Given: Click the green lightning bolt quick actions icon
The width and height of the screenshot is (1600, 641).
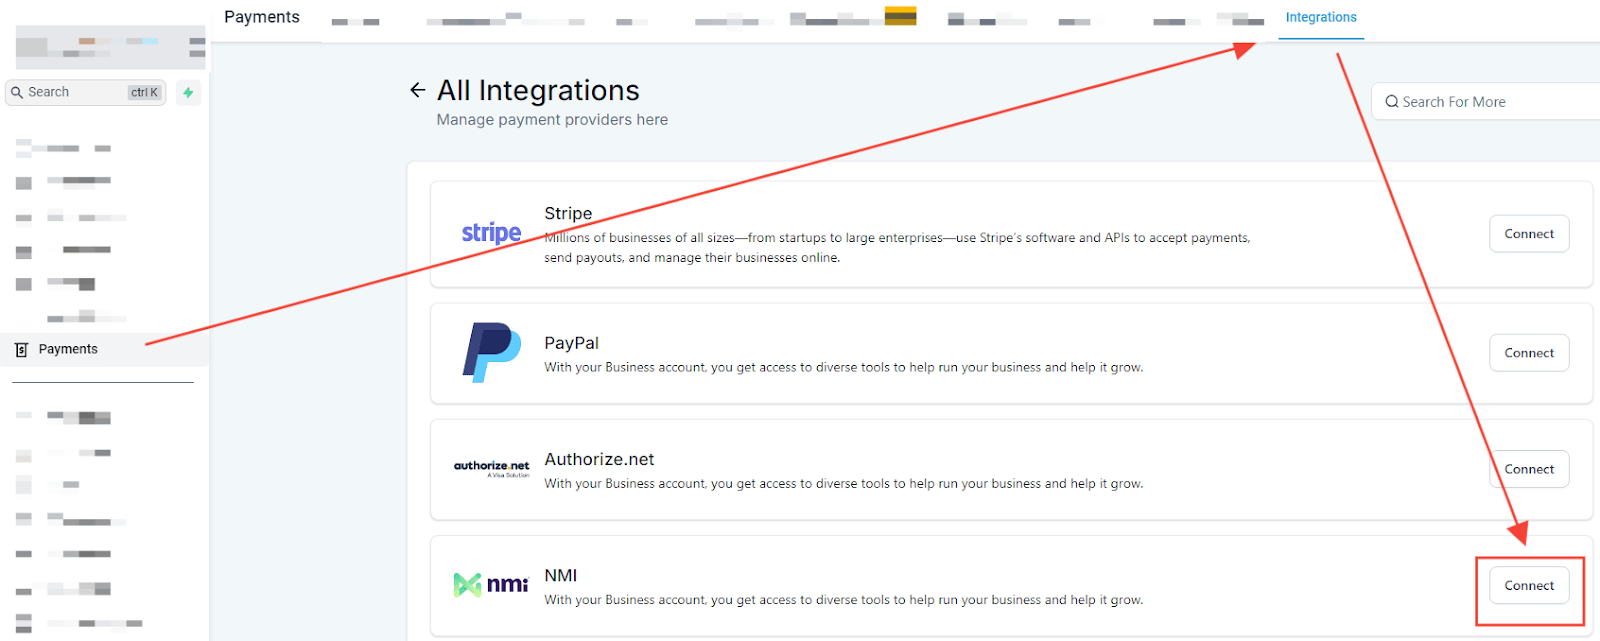Looking at the screenshot, I should click(x=188, y=93).
